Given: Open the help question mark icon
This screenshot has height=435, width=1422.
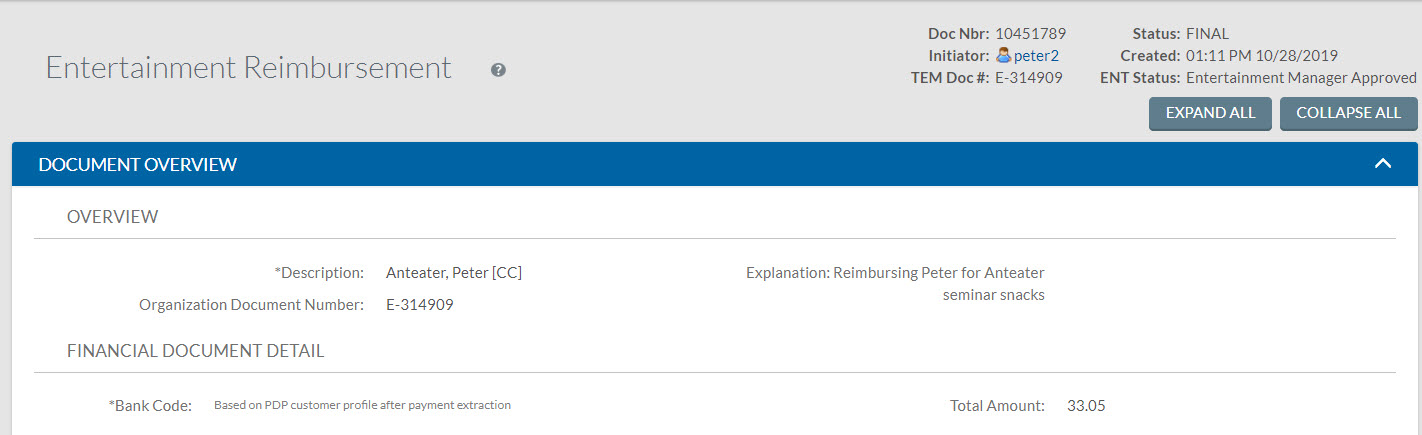Looking at the screenshot, I should tap(498, 70).
